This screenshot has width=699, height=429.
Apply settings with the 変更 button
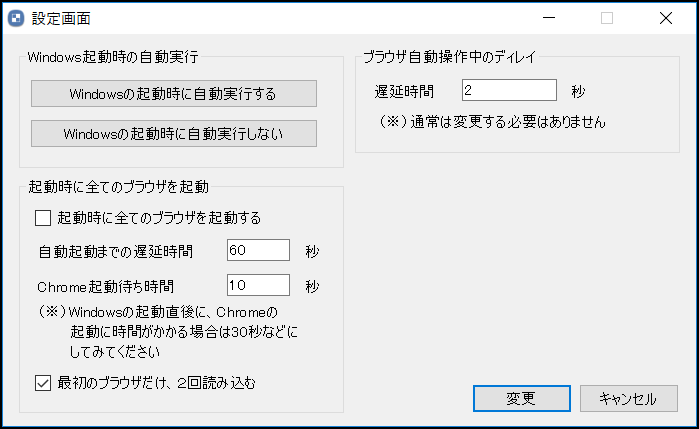[x=521, y=398]
